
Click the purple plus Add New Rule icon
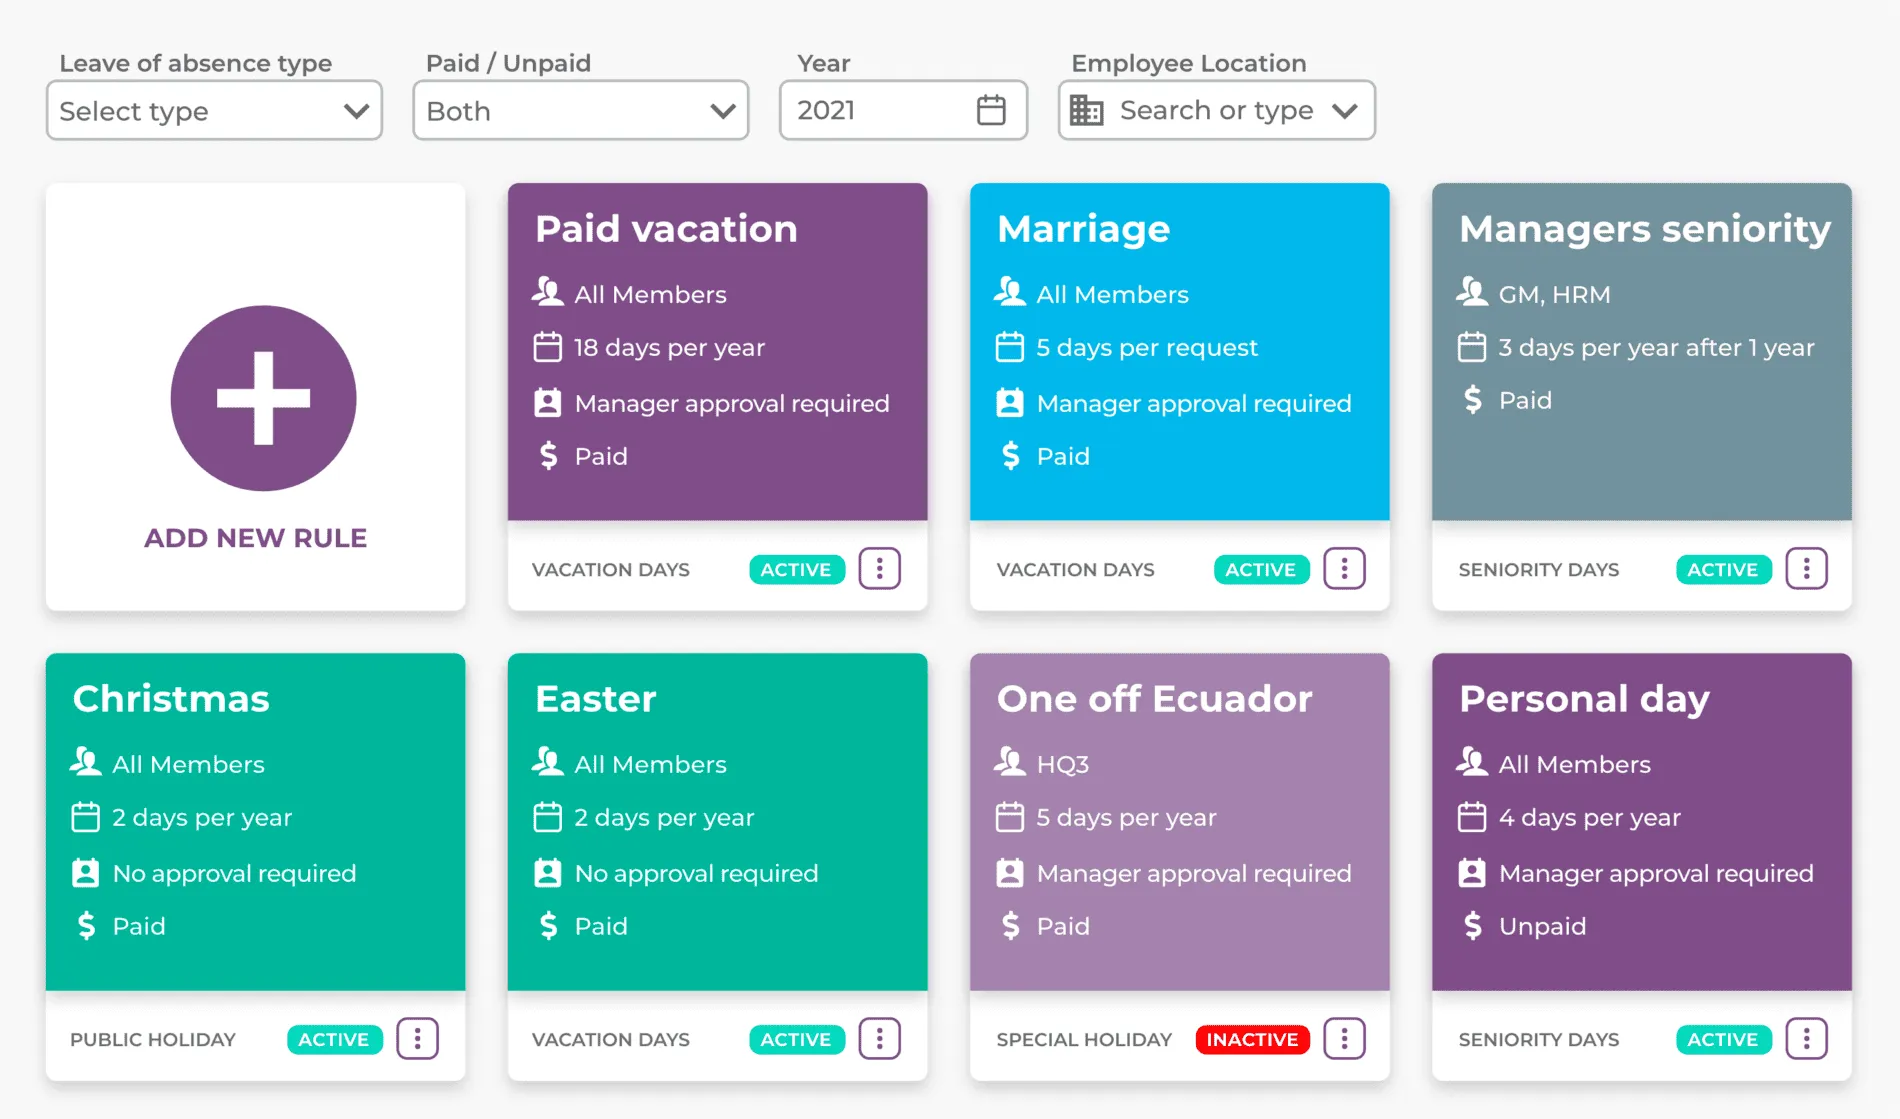(x=263, y=398)
